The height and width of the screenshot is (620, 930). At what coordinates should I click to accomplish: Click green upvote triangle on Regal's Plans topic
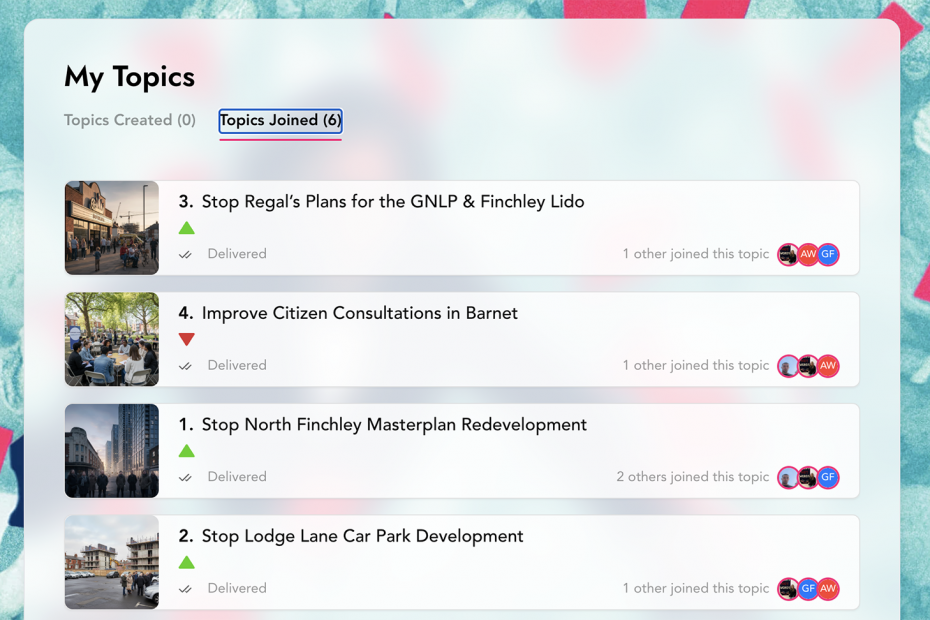(186, 228)
